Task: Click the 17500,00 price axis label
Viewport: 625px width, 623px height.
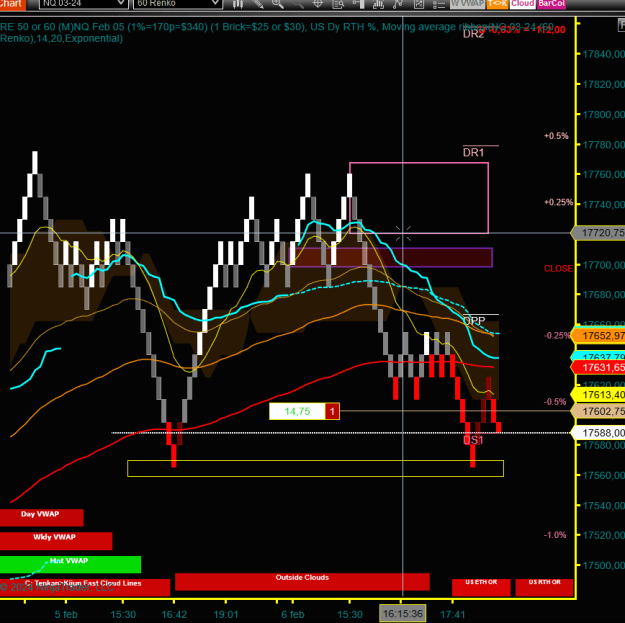Action: point(603,565)
